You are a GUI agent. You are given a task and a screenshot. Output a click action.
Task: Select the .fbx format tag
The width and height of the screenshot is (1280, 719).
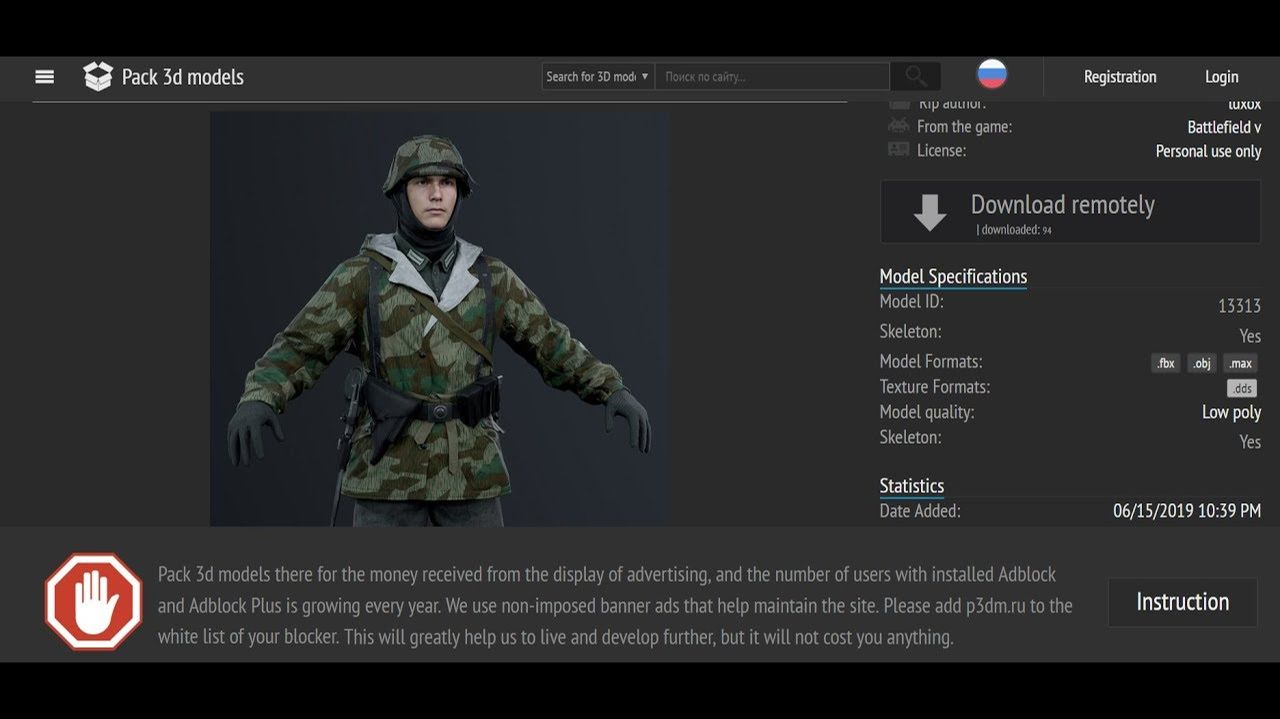click(1166, 363)
